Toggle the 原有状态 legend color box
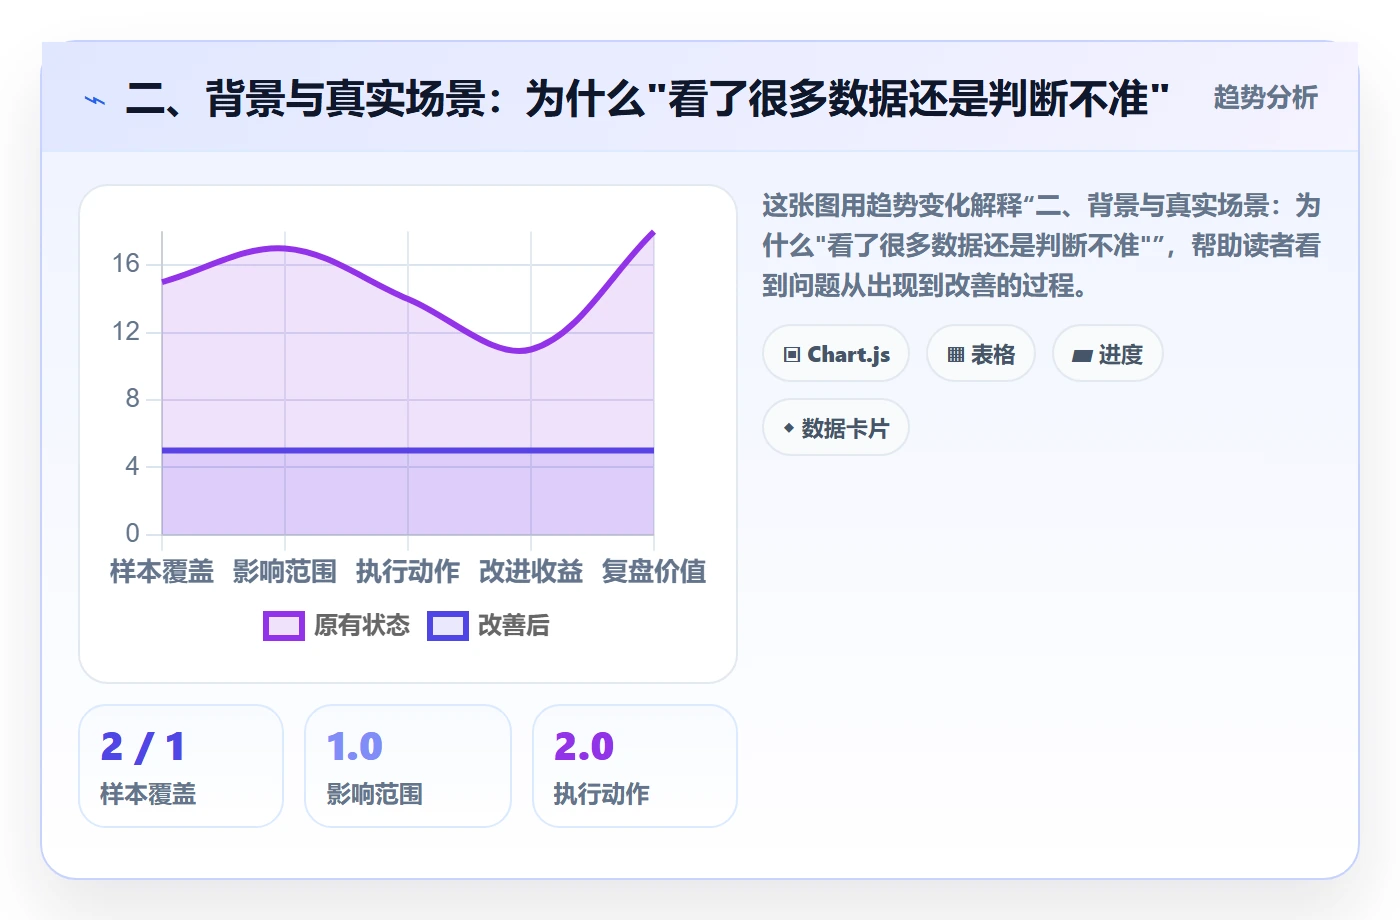This screenshot has height=920, width=1400. point(284,626)
